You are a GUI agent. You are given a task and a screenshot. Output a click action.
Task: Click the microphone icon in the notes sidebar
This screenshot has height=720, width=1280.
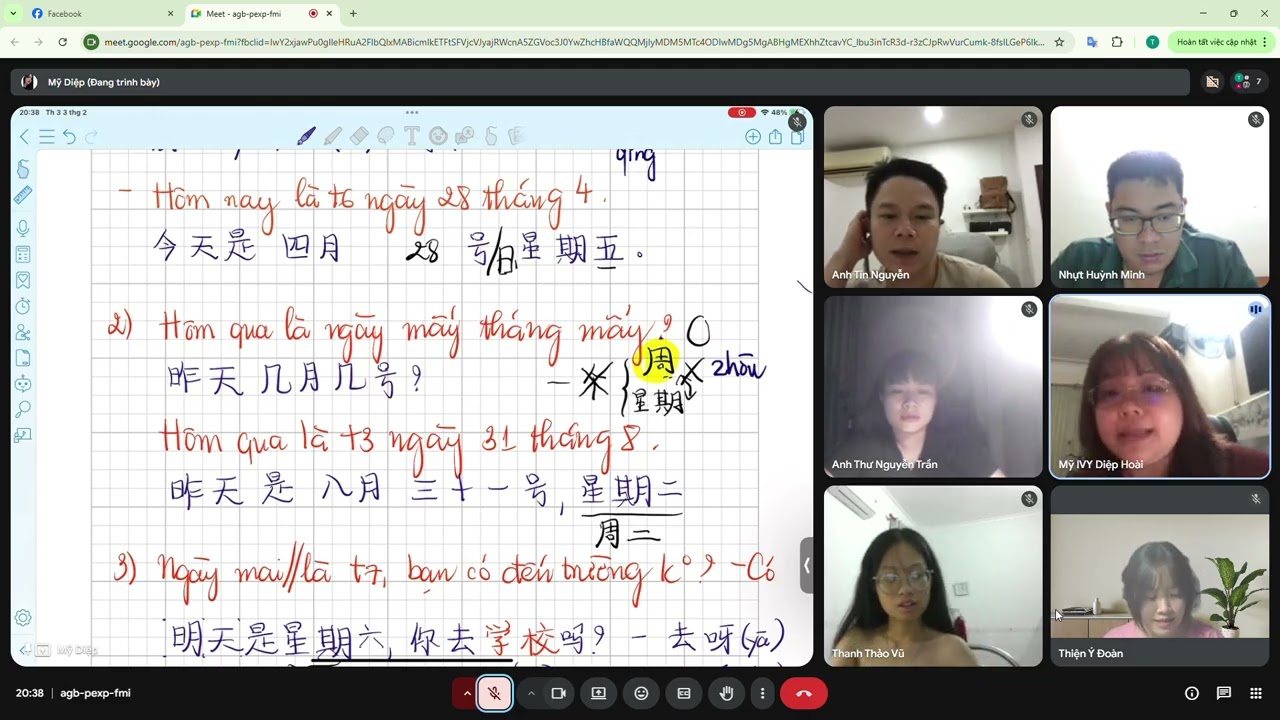point(23,228)
